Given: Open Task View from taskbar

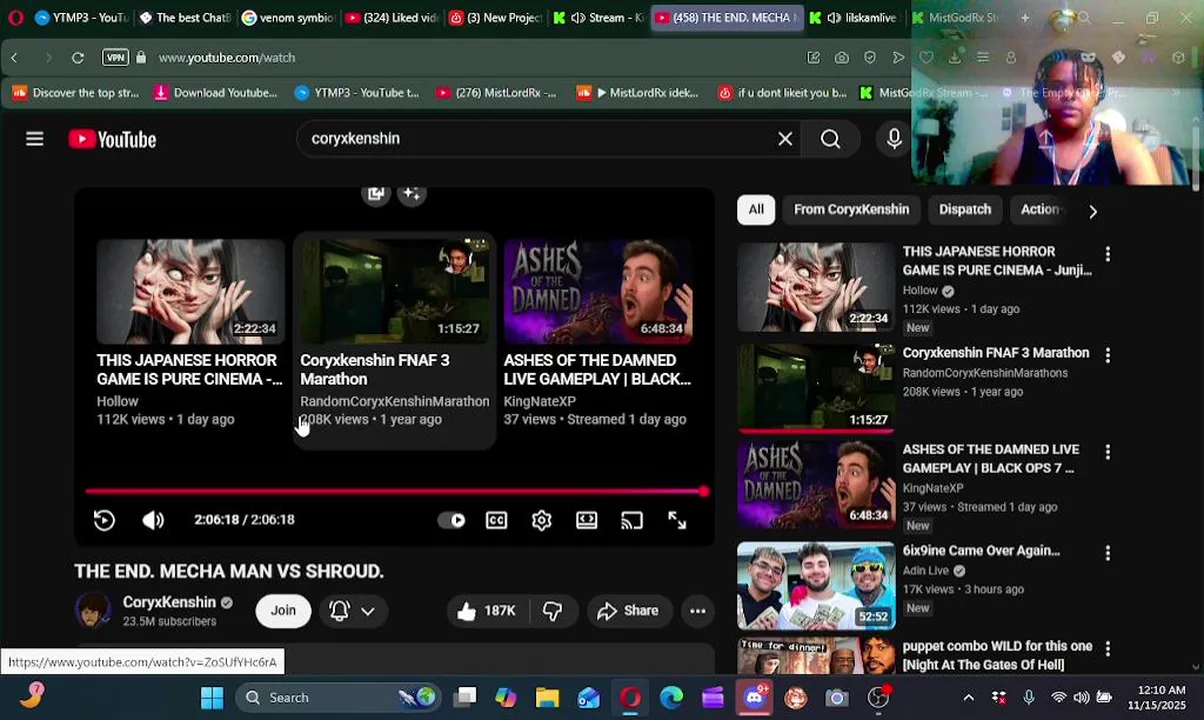Looking at the screenshot, I should point(465,698).
